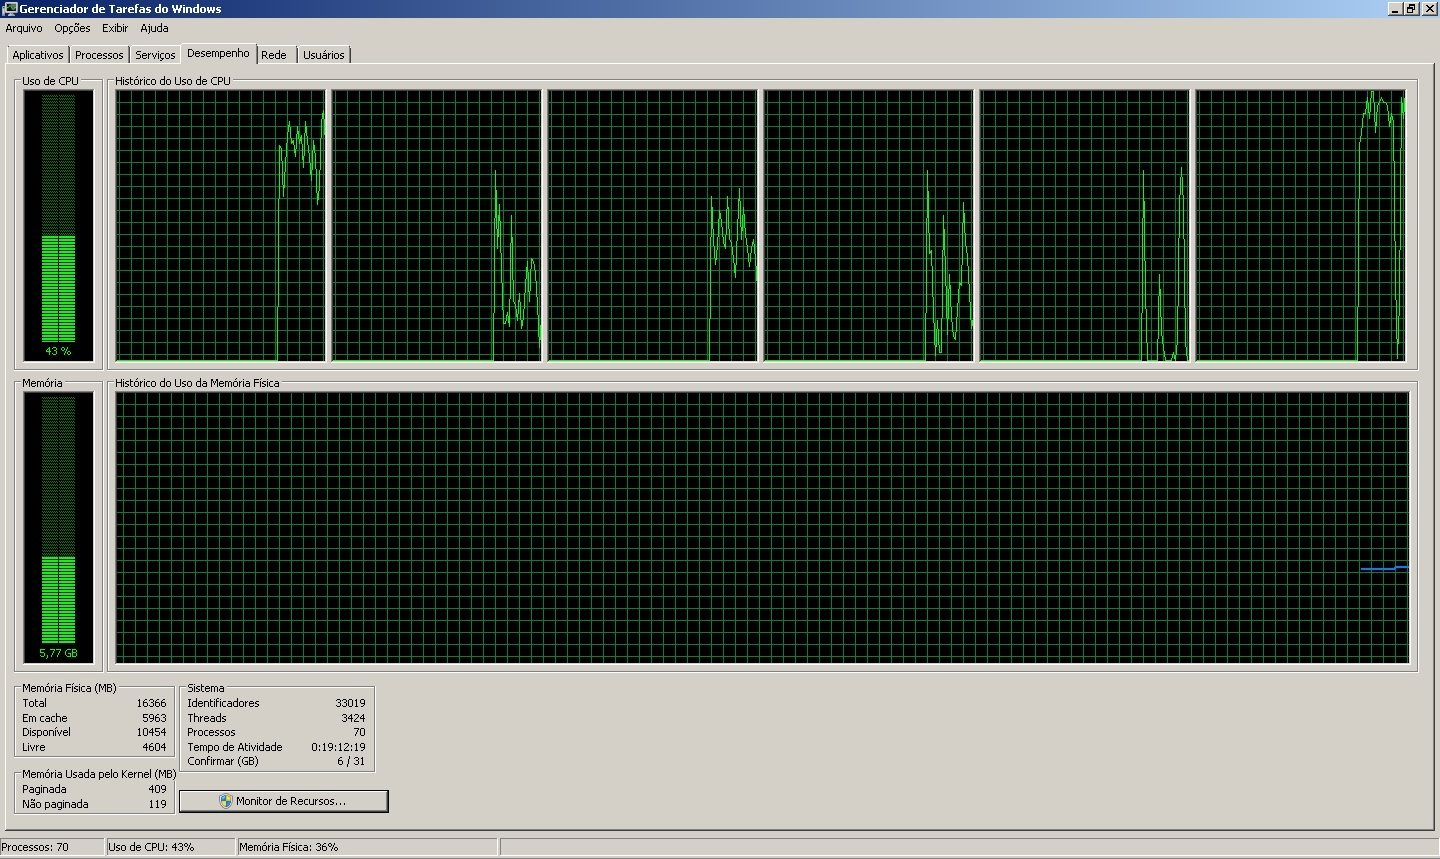The image size is (1440, 859).
Task: Click the Identificadores value 33019
Action: coord(350,703)
